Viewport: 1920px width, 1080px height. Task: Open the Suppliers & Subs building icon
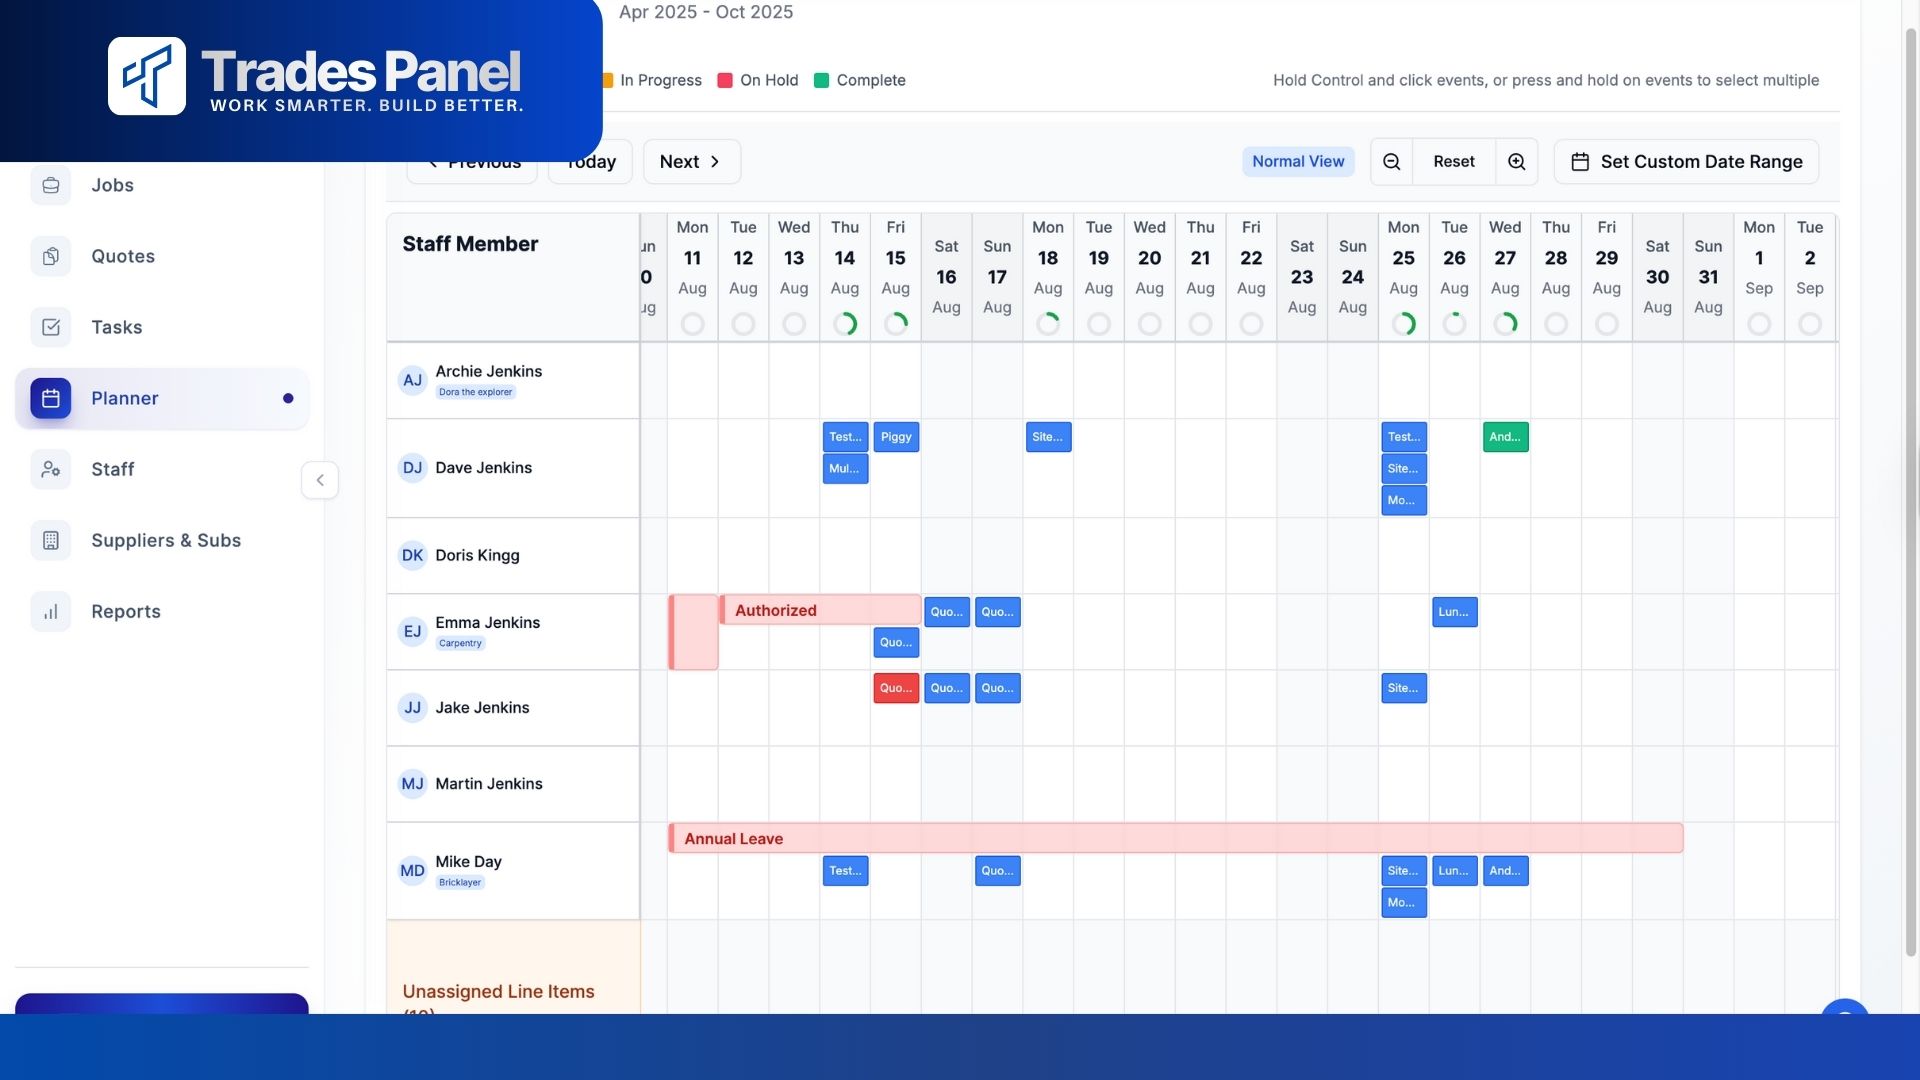pos(51,540)
